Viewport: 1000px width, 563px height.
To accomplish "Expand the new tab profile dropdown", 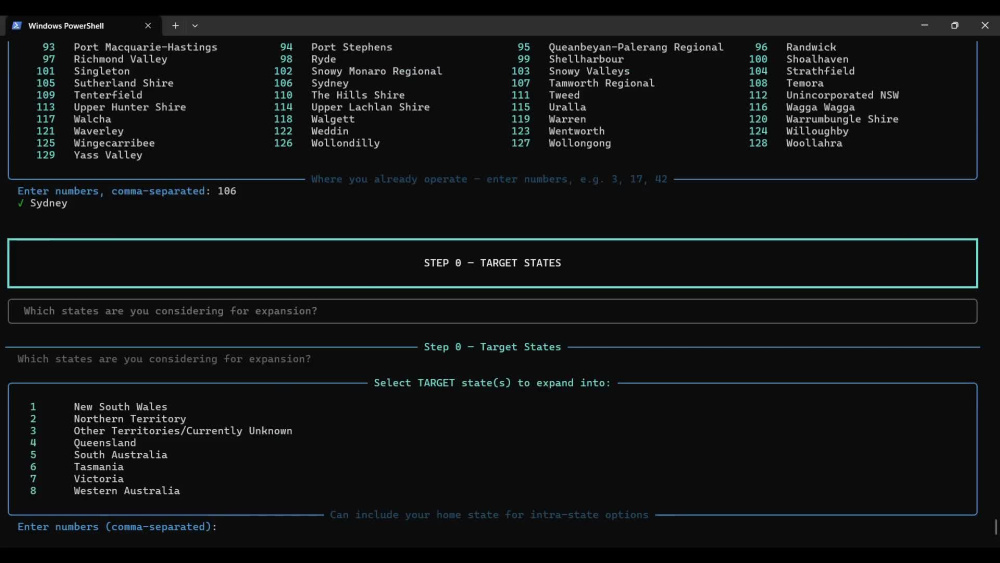I will point(195,26).
